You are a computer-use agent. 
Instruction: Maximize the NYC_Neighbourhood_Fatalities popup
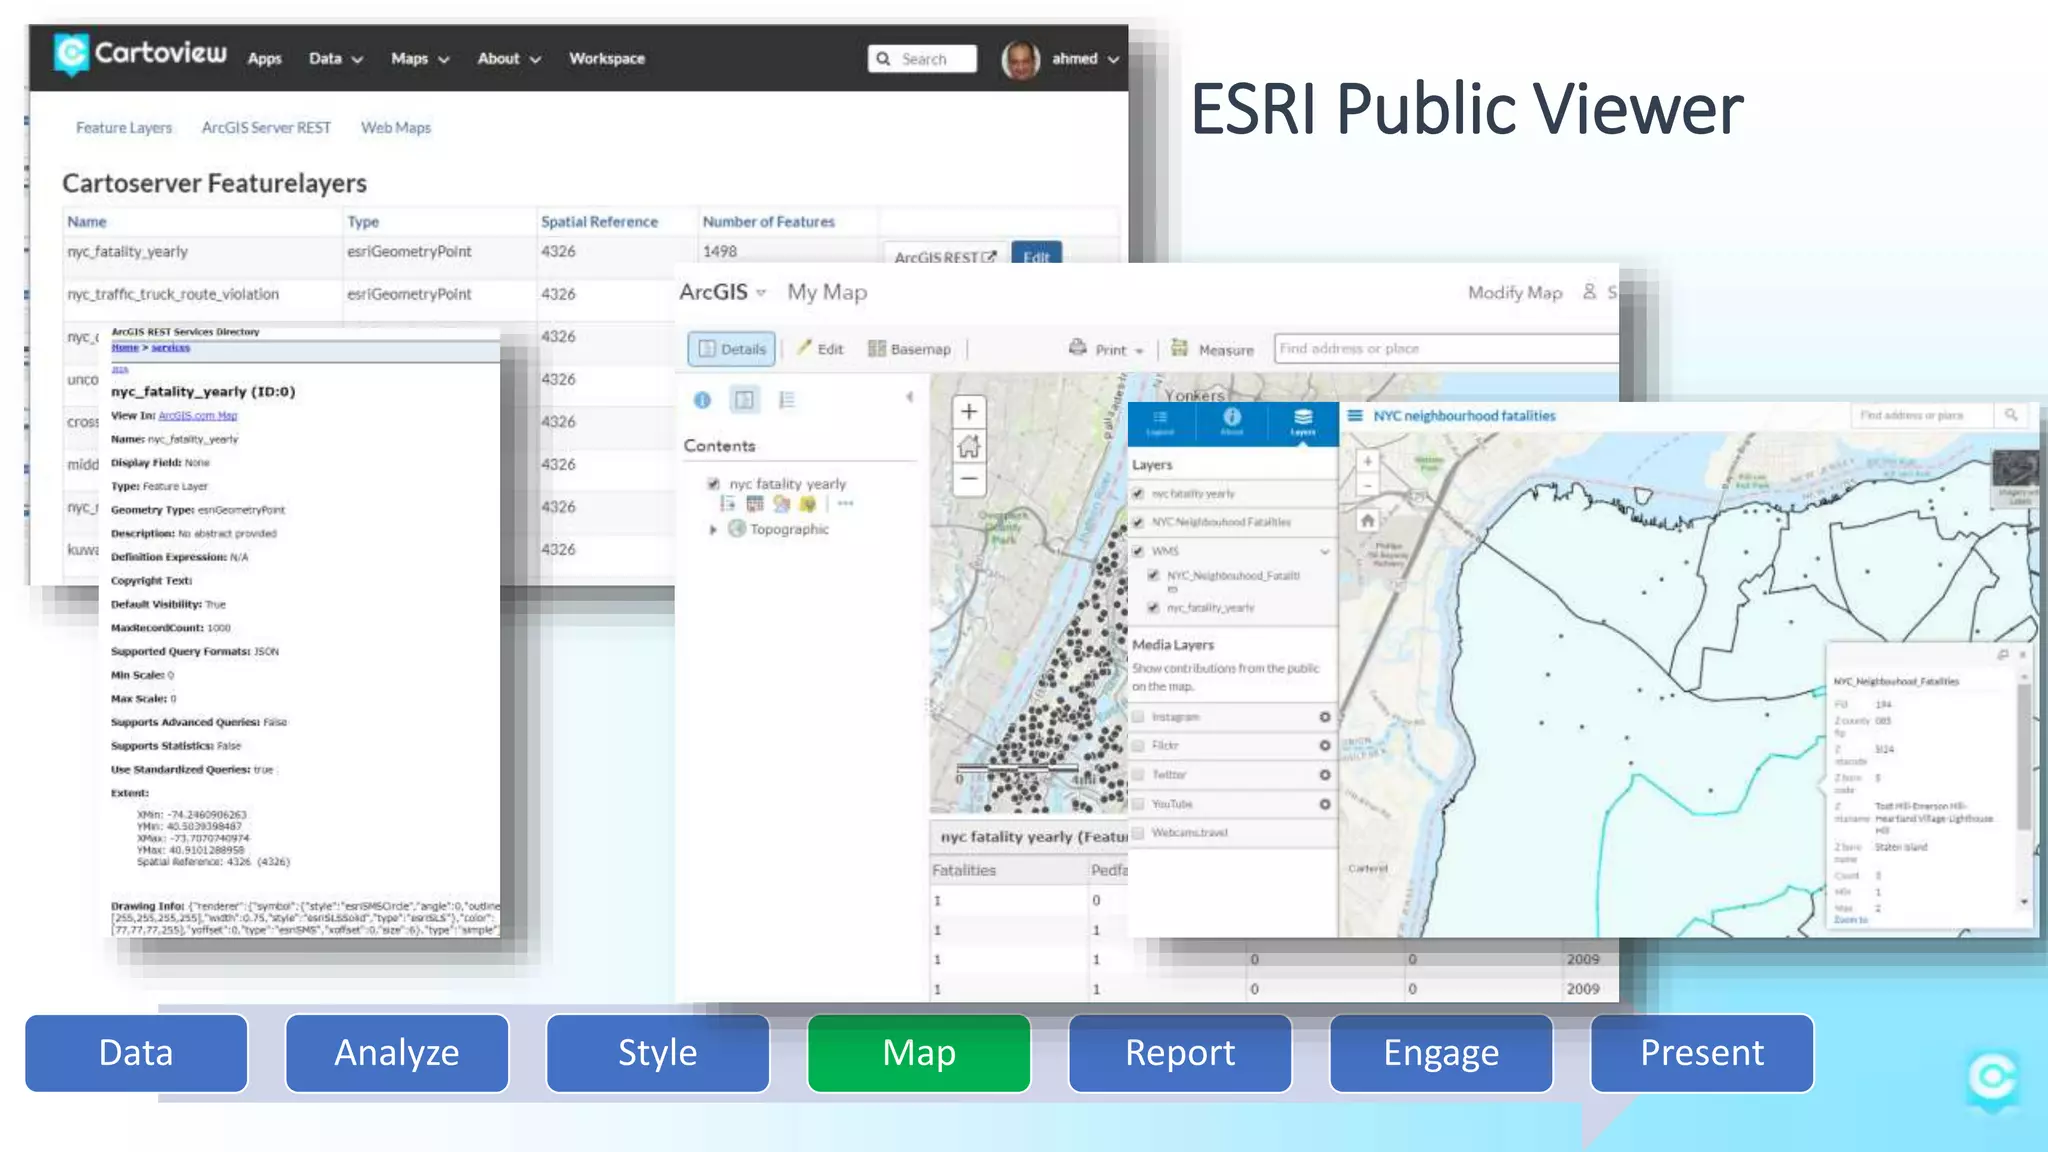tap(2002, 654)
